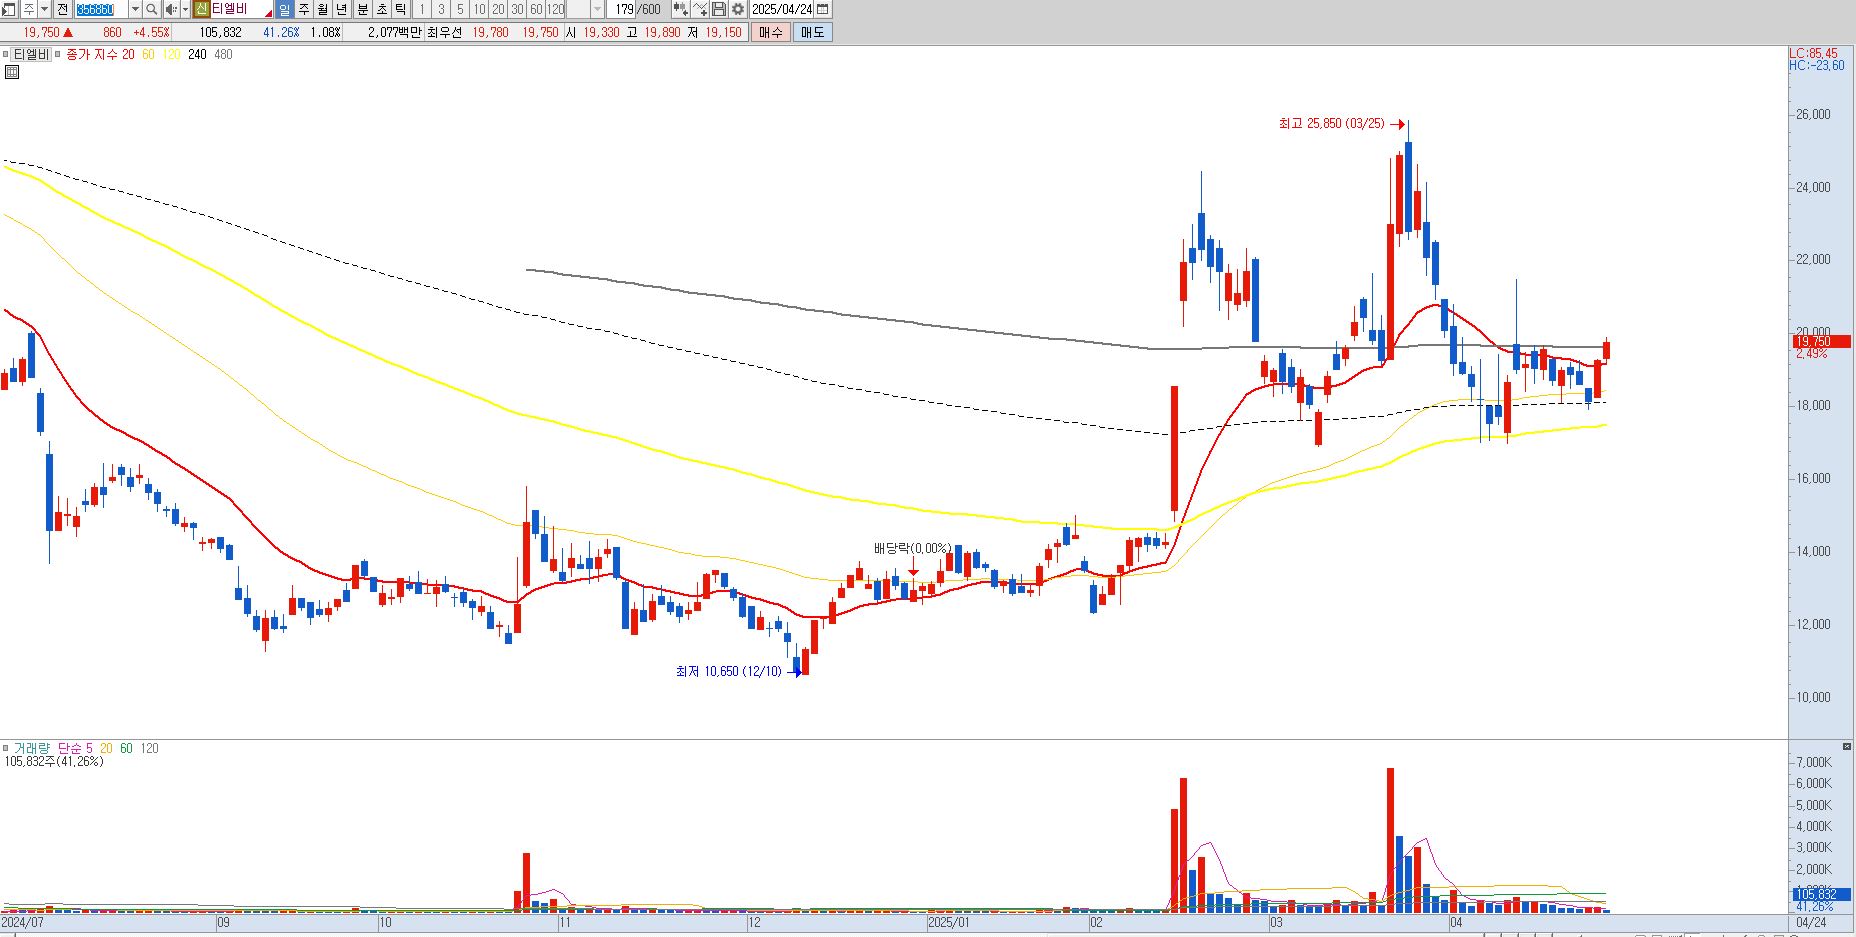
Task: Open chart settings gear icon
Action: point(738,9)
